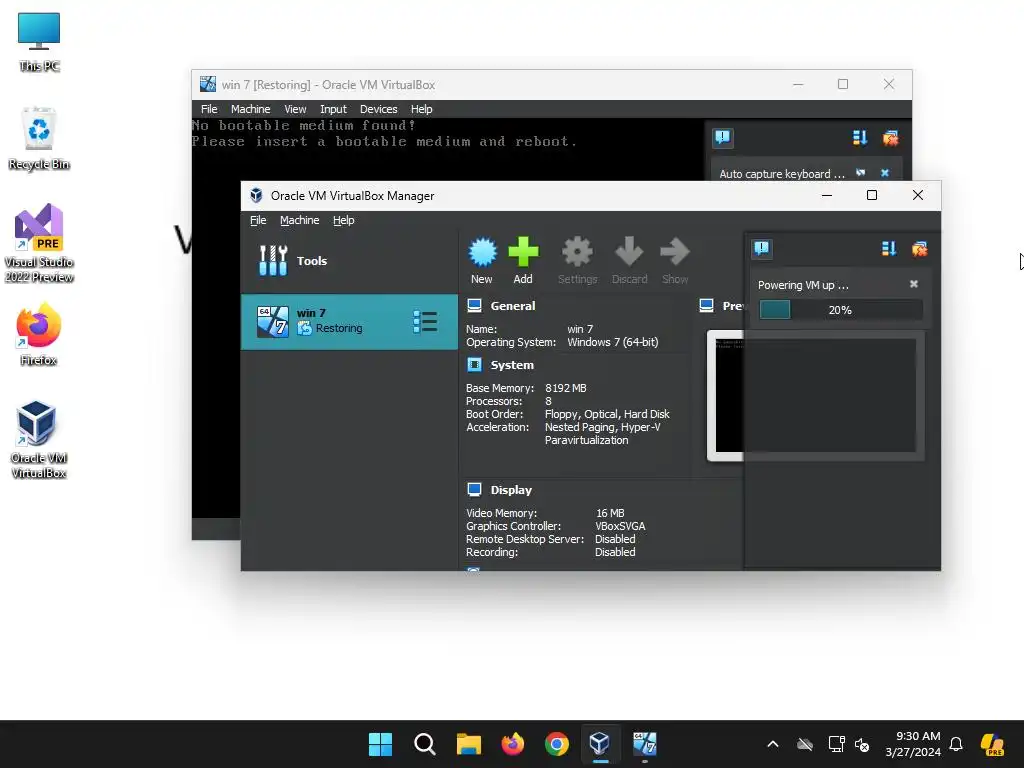
Task: Dismiss the Auto capture keyboard notification
Action: click(x=885, y=173)
